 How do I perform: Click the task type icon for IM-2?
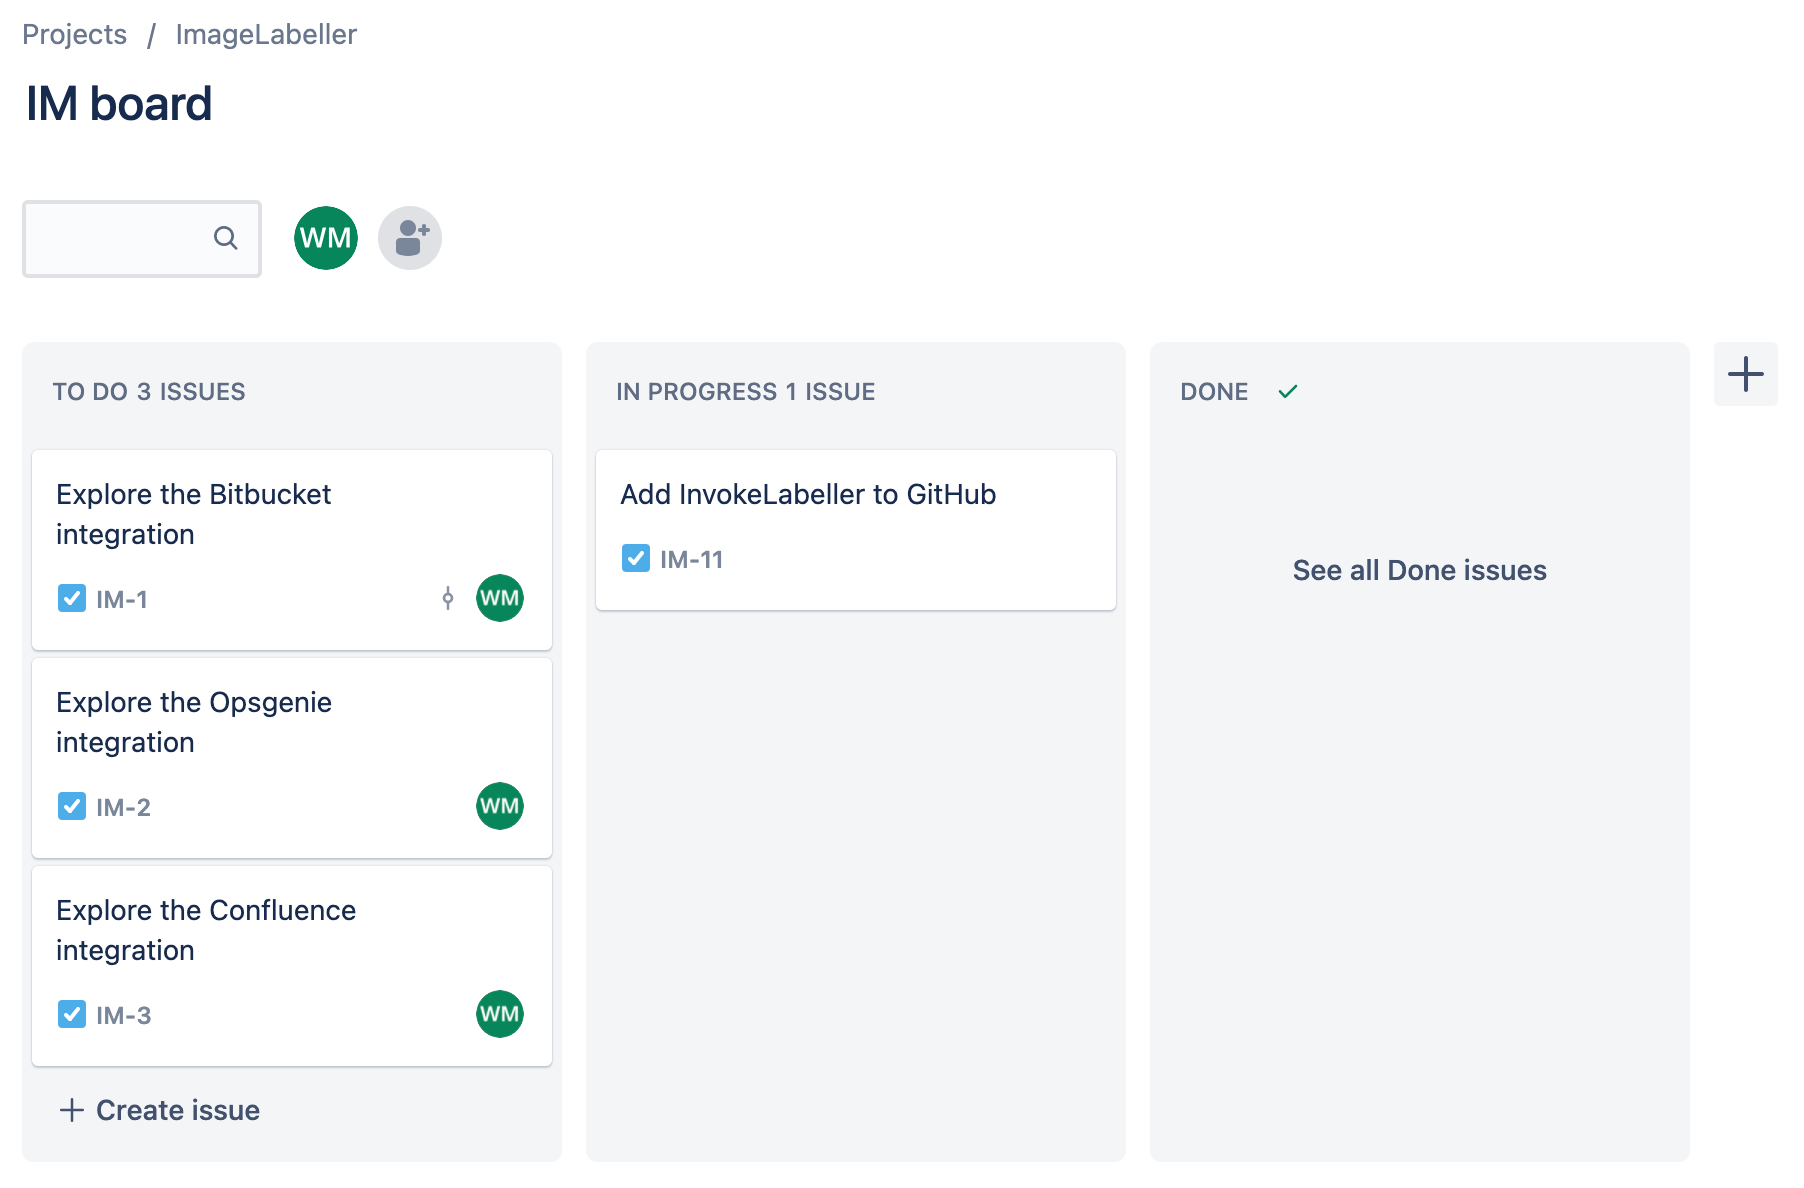click(x=72, y=806)
